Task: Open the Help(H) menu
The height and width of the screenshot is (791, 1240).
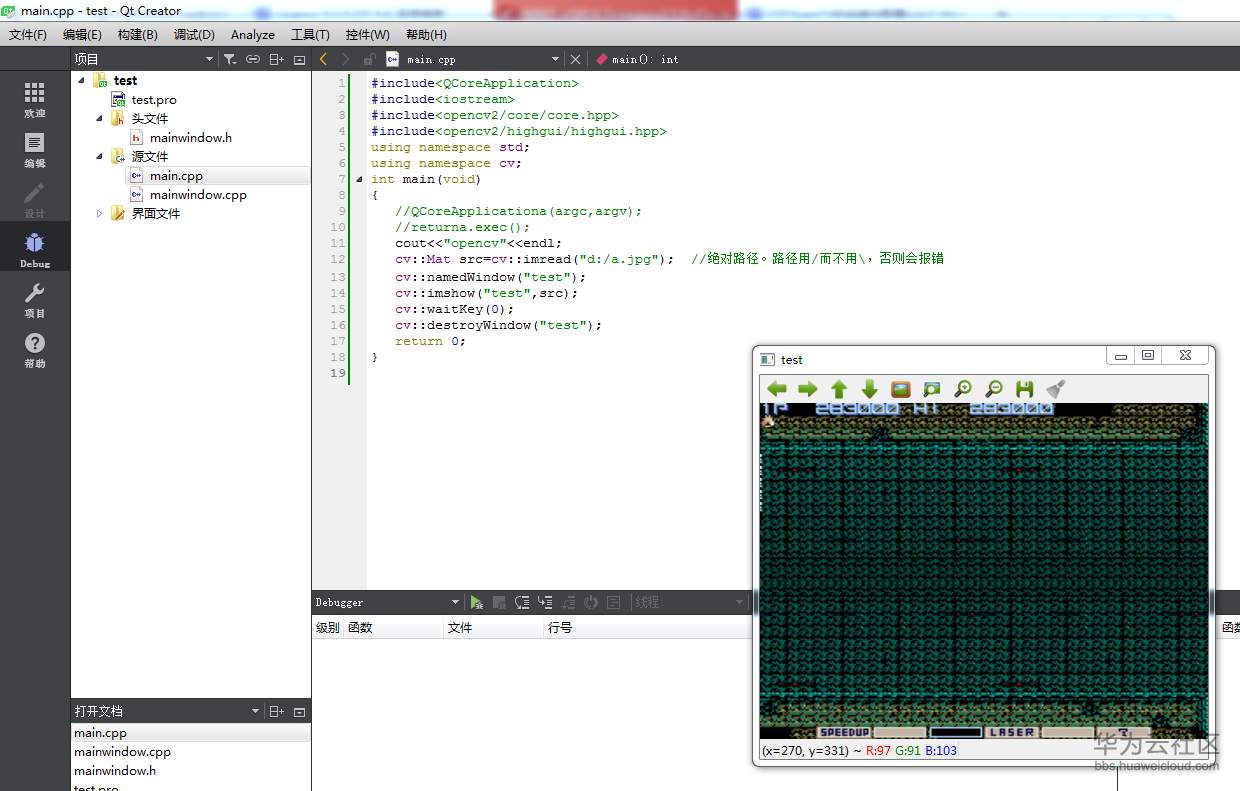Action: [x=426, y=34]
